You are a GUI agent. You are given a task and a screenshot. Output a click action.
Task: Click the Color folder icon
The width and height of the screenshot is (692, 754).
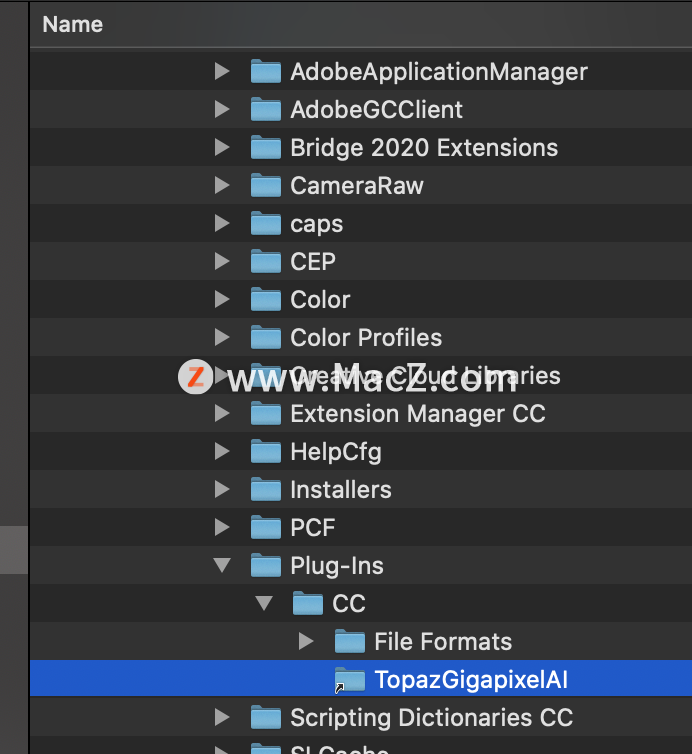point(266,299)
